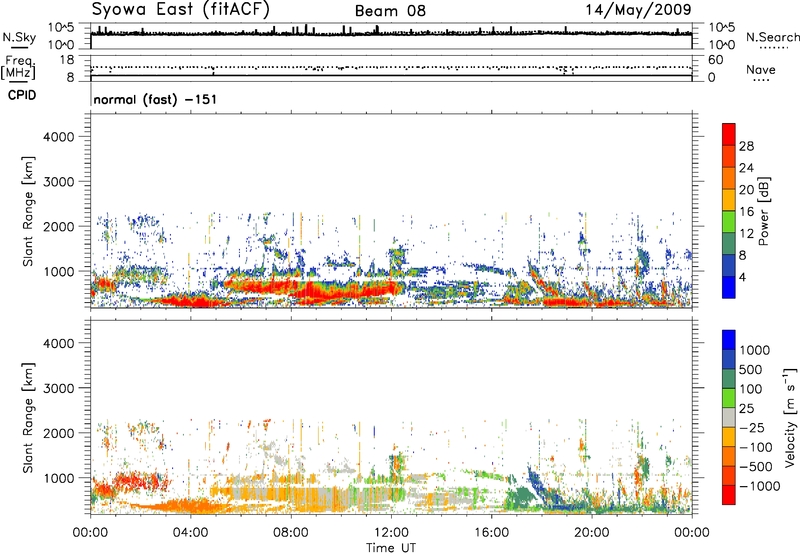
Task: Click the '1000' tick on Velocity colorbar
Action: click(x=755, y=350)
